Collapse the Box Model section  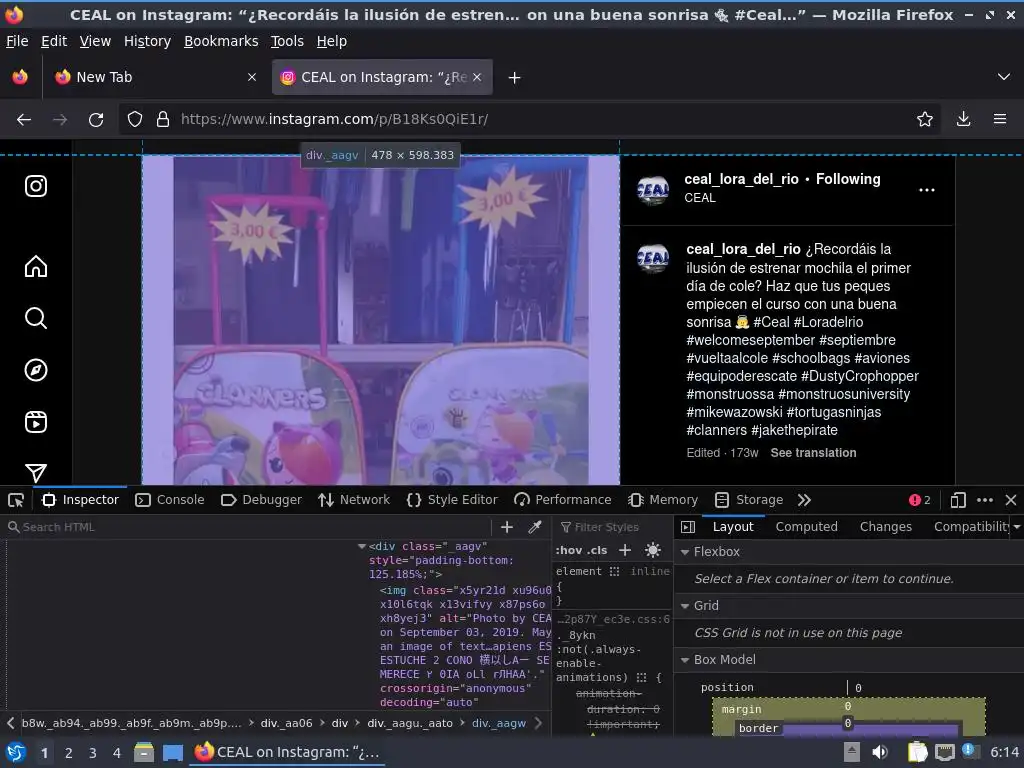(685, 660)
